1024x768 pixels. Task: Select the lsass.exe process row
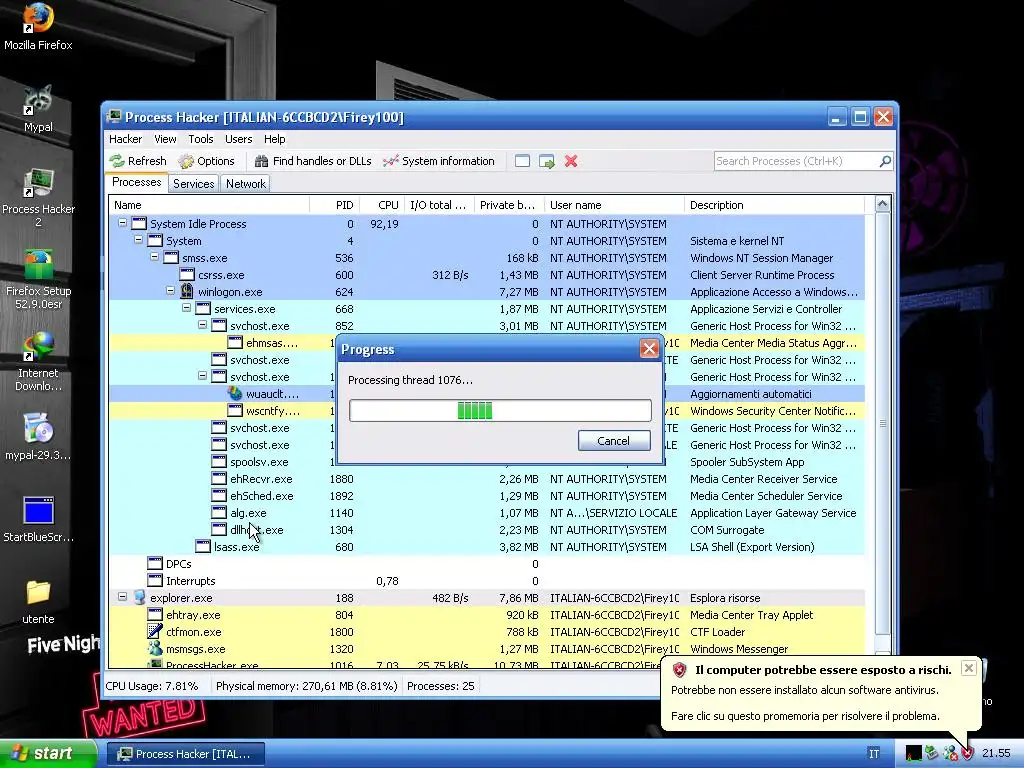487,547
